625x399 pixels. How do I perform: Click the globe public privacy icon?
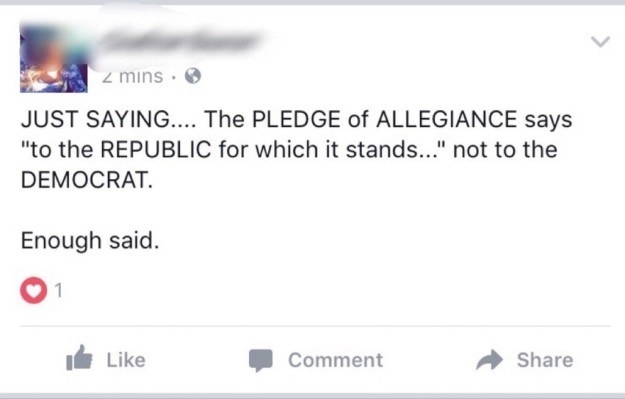193,76
